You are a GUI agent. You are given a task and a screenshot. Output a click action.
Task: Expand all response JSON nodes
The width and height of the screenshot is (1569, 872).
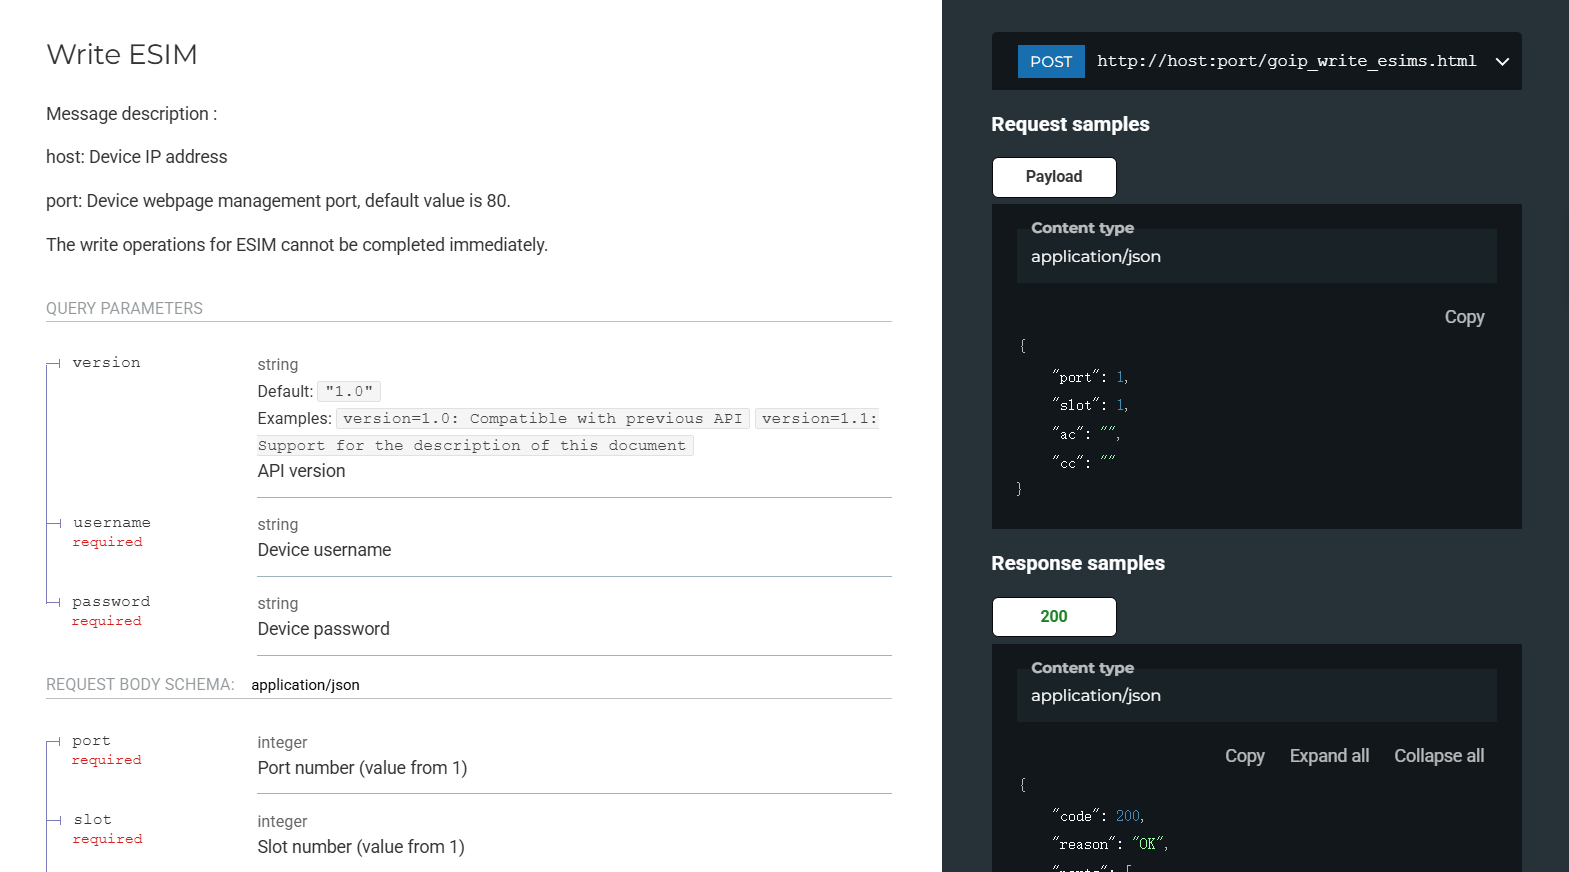(x=1328, y=756)
